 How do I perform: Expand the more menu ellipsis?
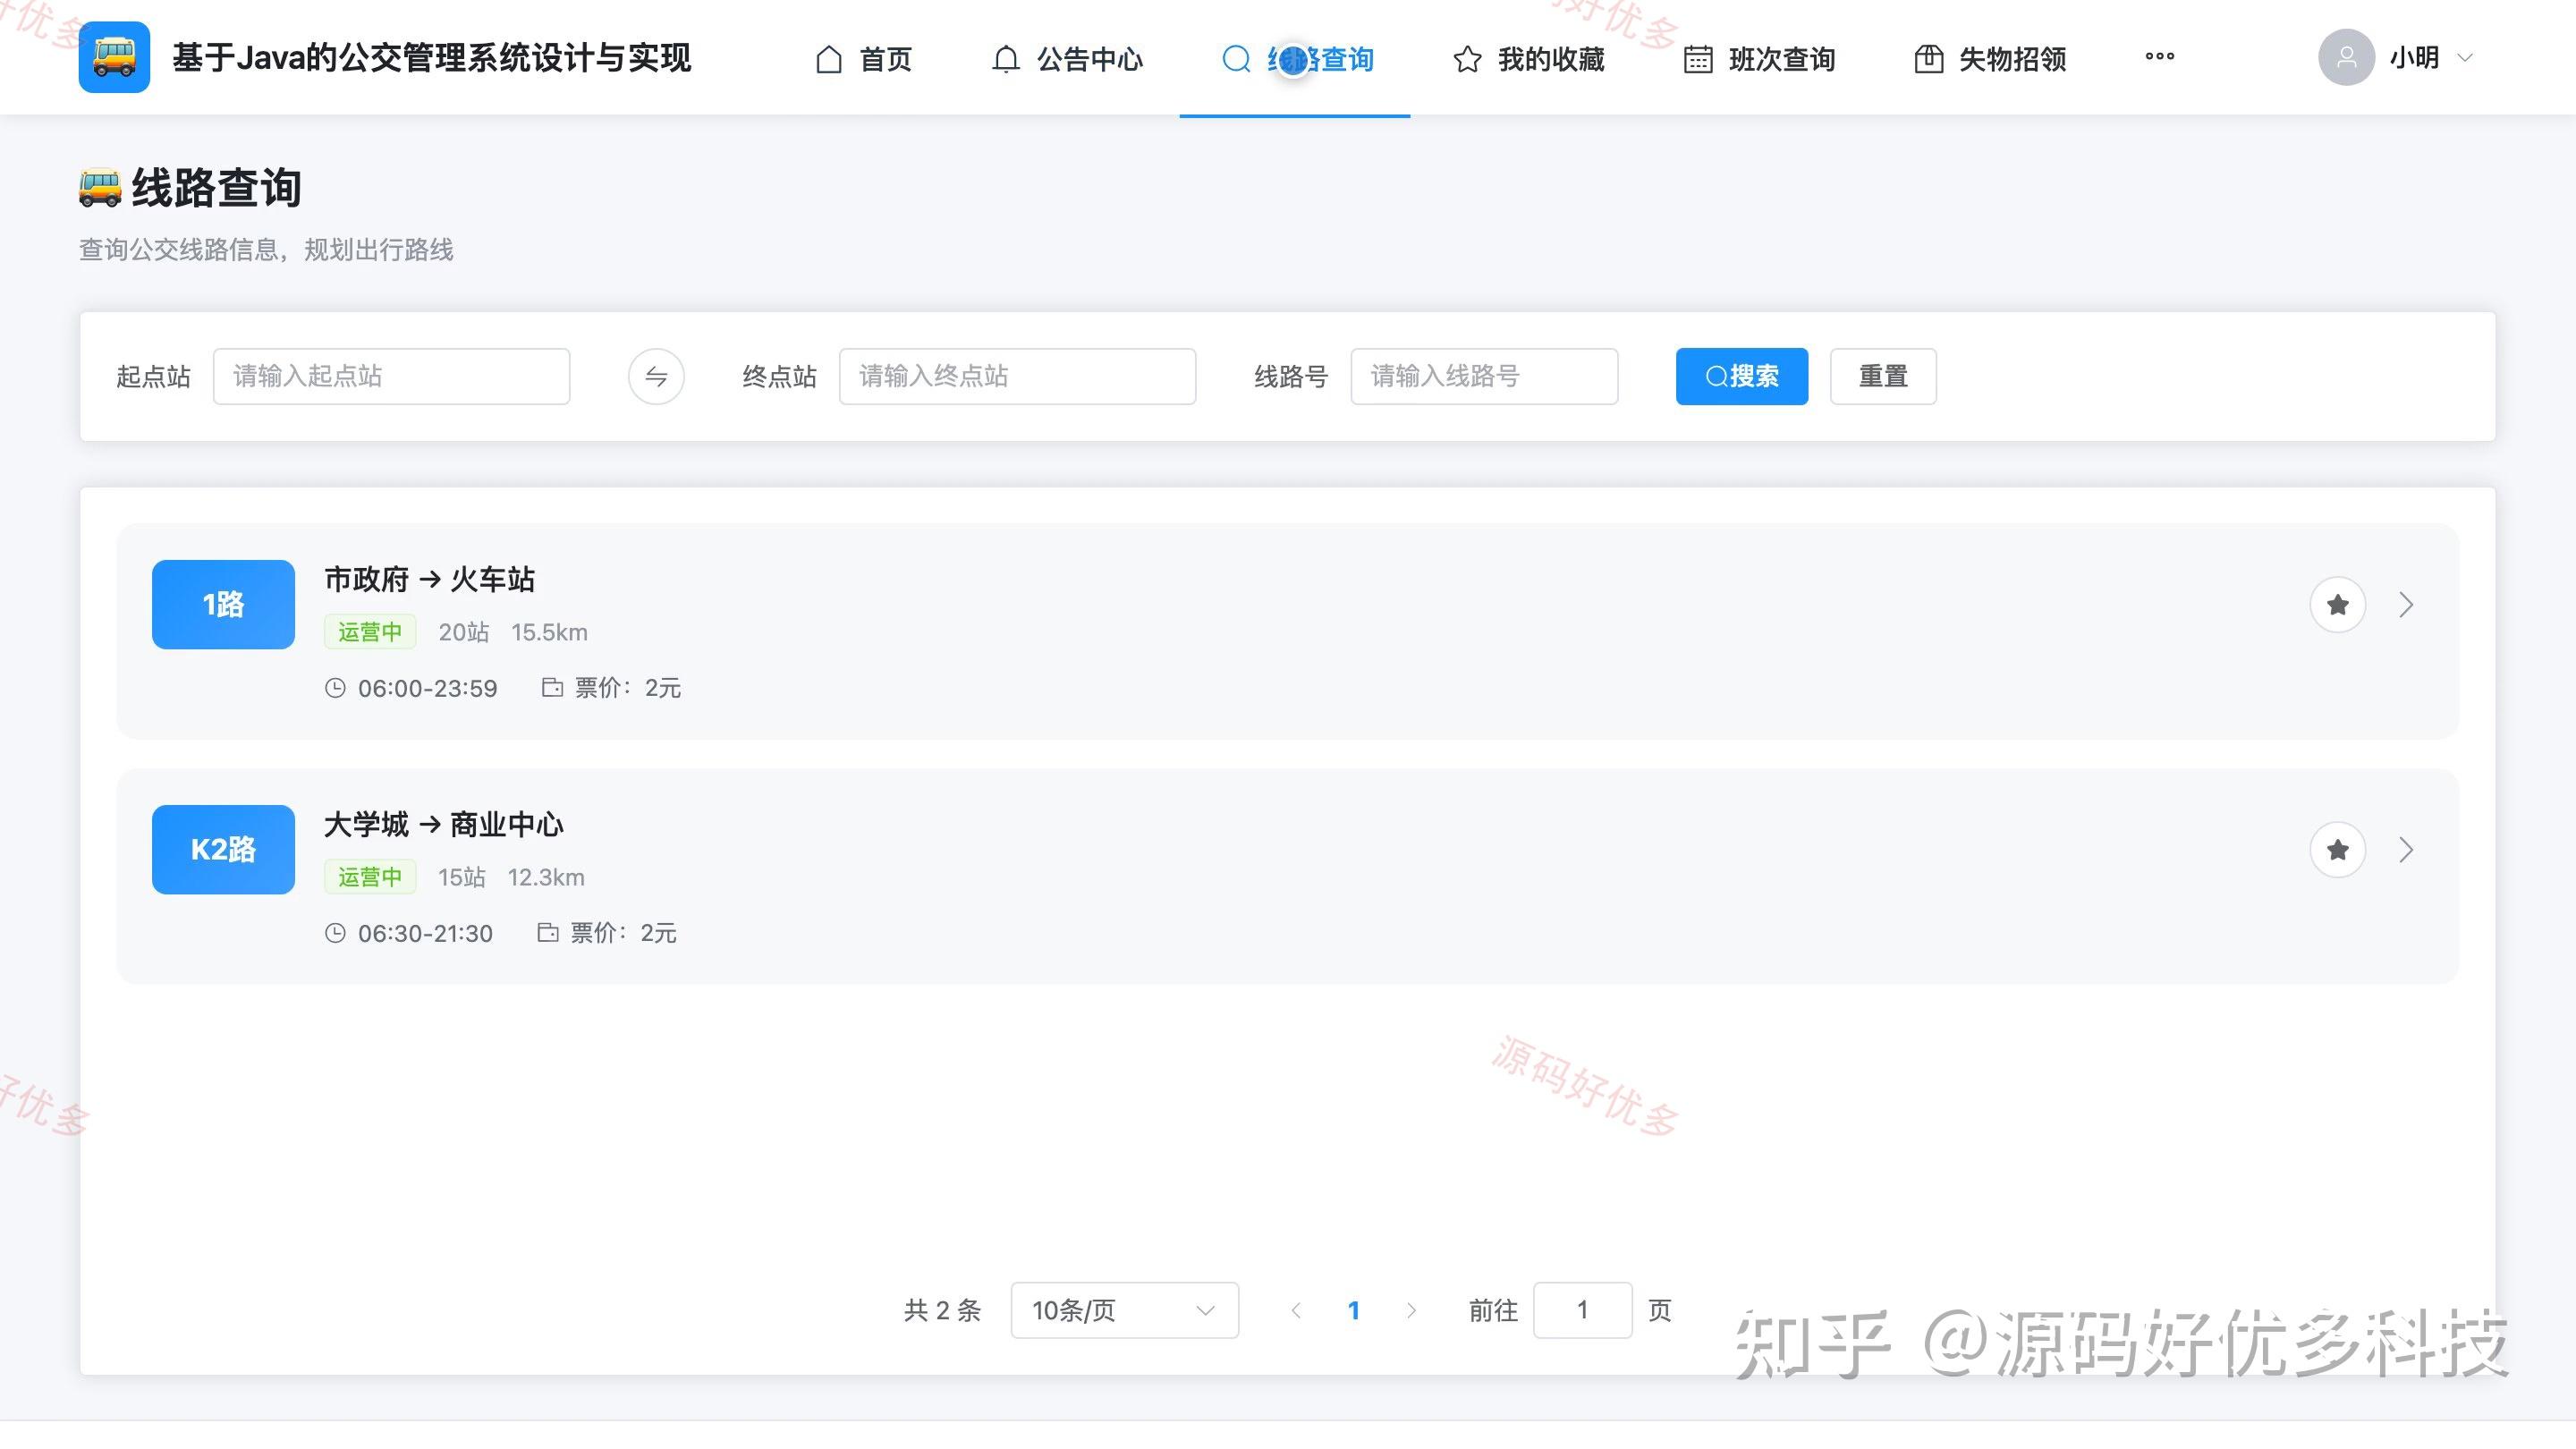2159,57
